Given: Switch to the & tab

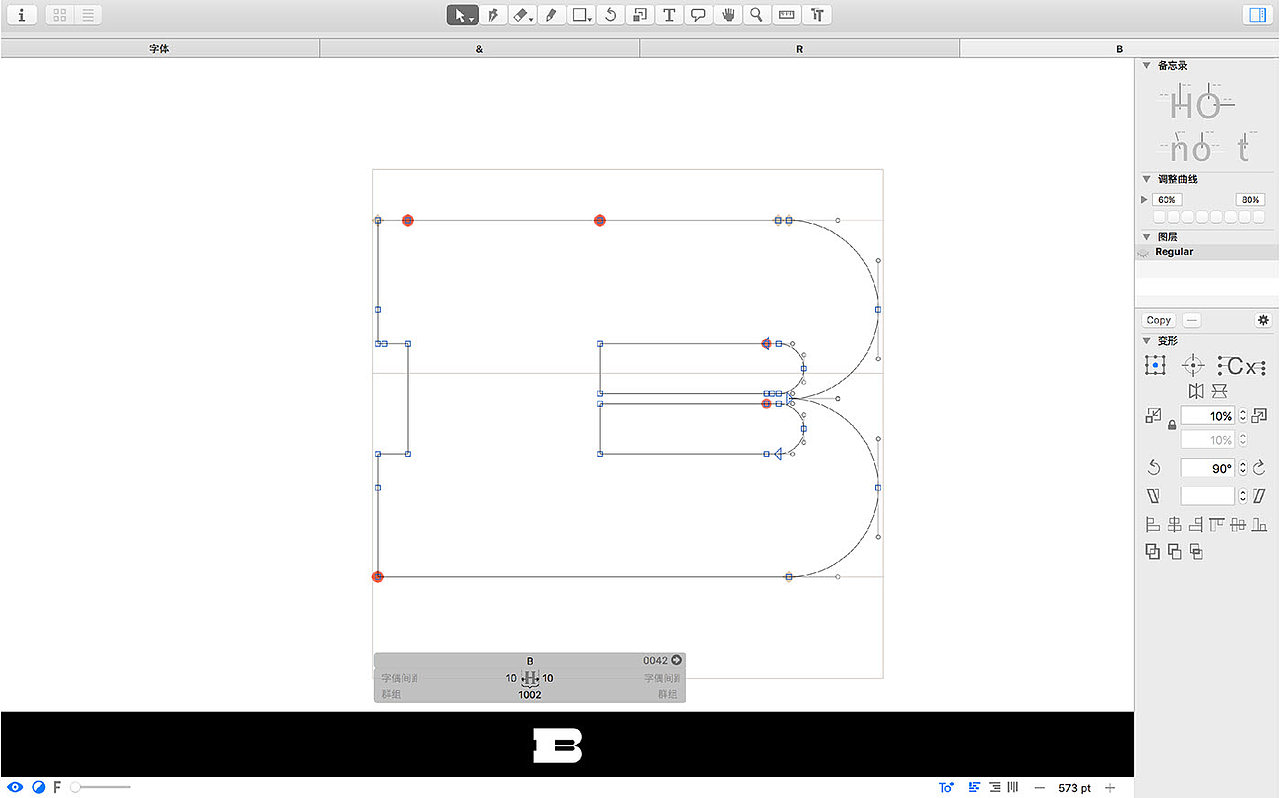Looking at the screenshot, I should click(480, 48).
